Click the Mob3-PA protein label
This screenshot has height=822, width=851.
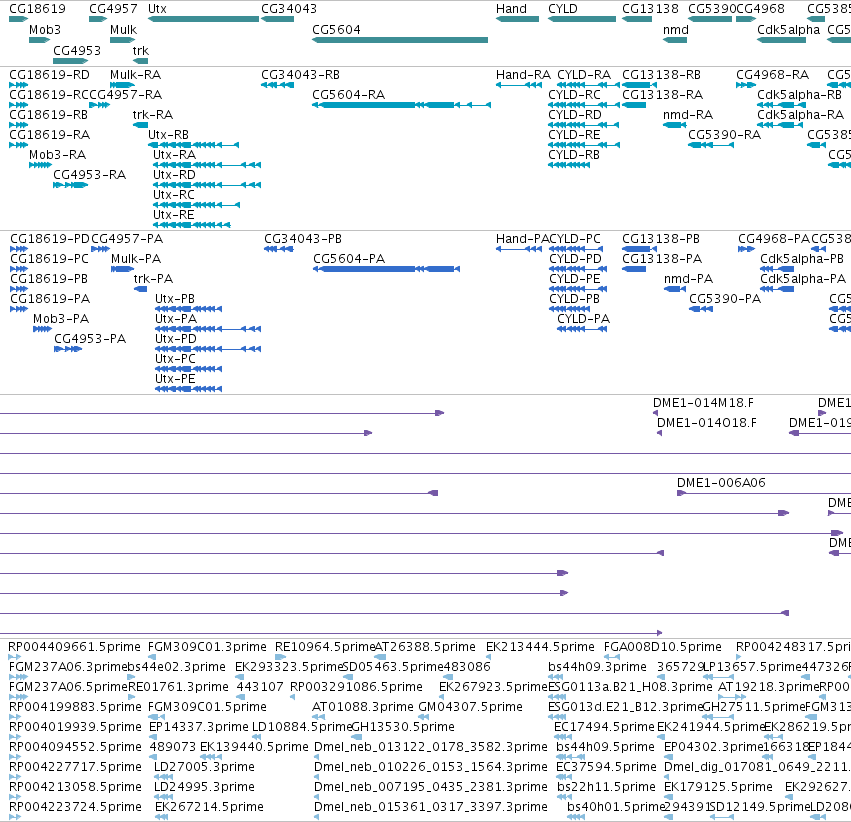(61, 318)
